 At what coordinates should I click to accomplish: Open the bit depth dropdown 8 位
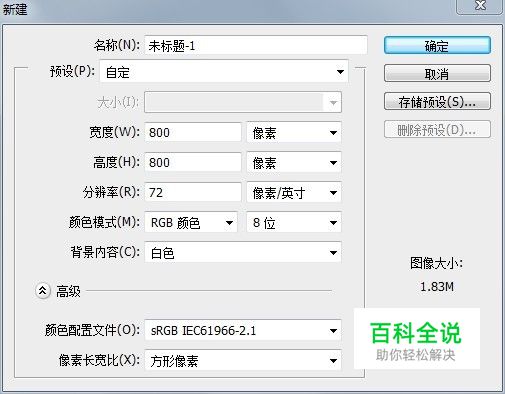point(294,222)
